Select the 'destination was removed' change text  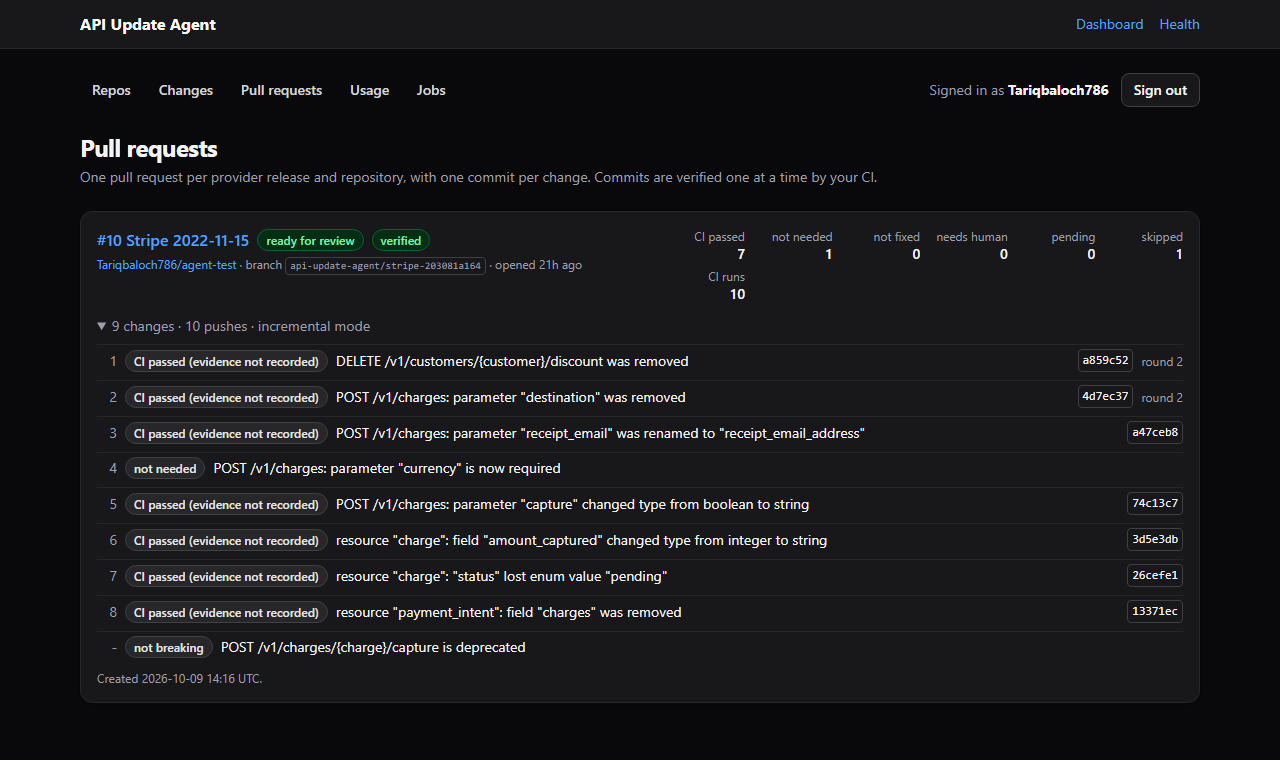point(511,397)
